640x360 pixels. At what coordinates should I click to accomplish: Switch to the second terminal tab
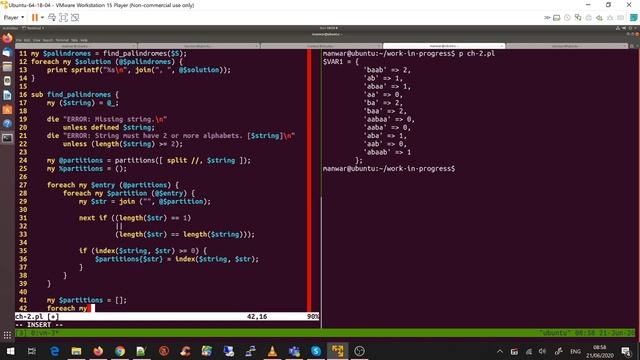point(199,46)
